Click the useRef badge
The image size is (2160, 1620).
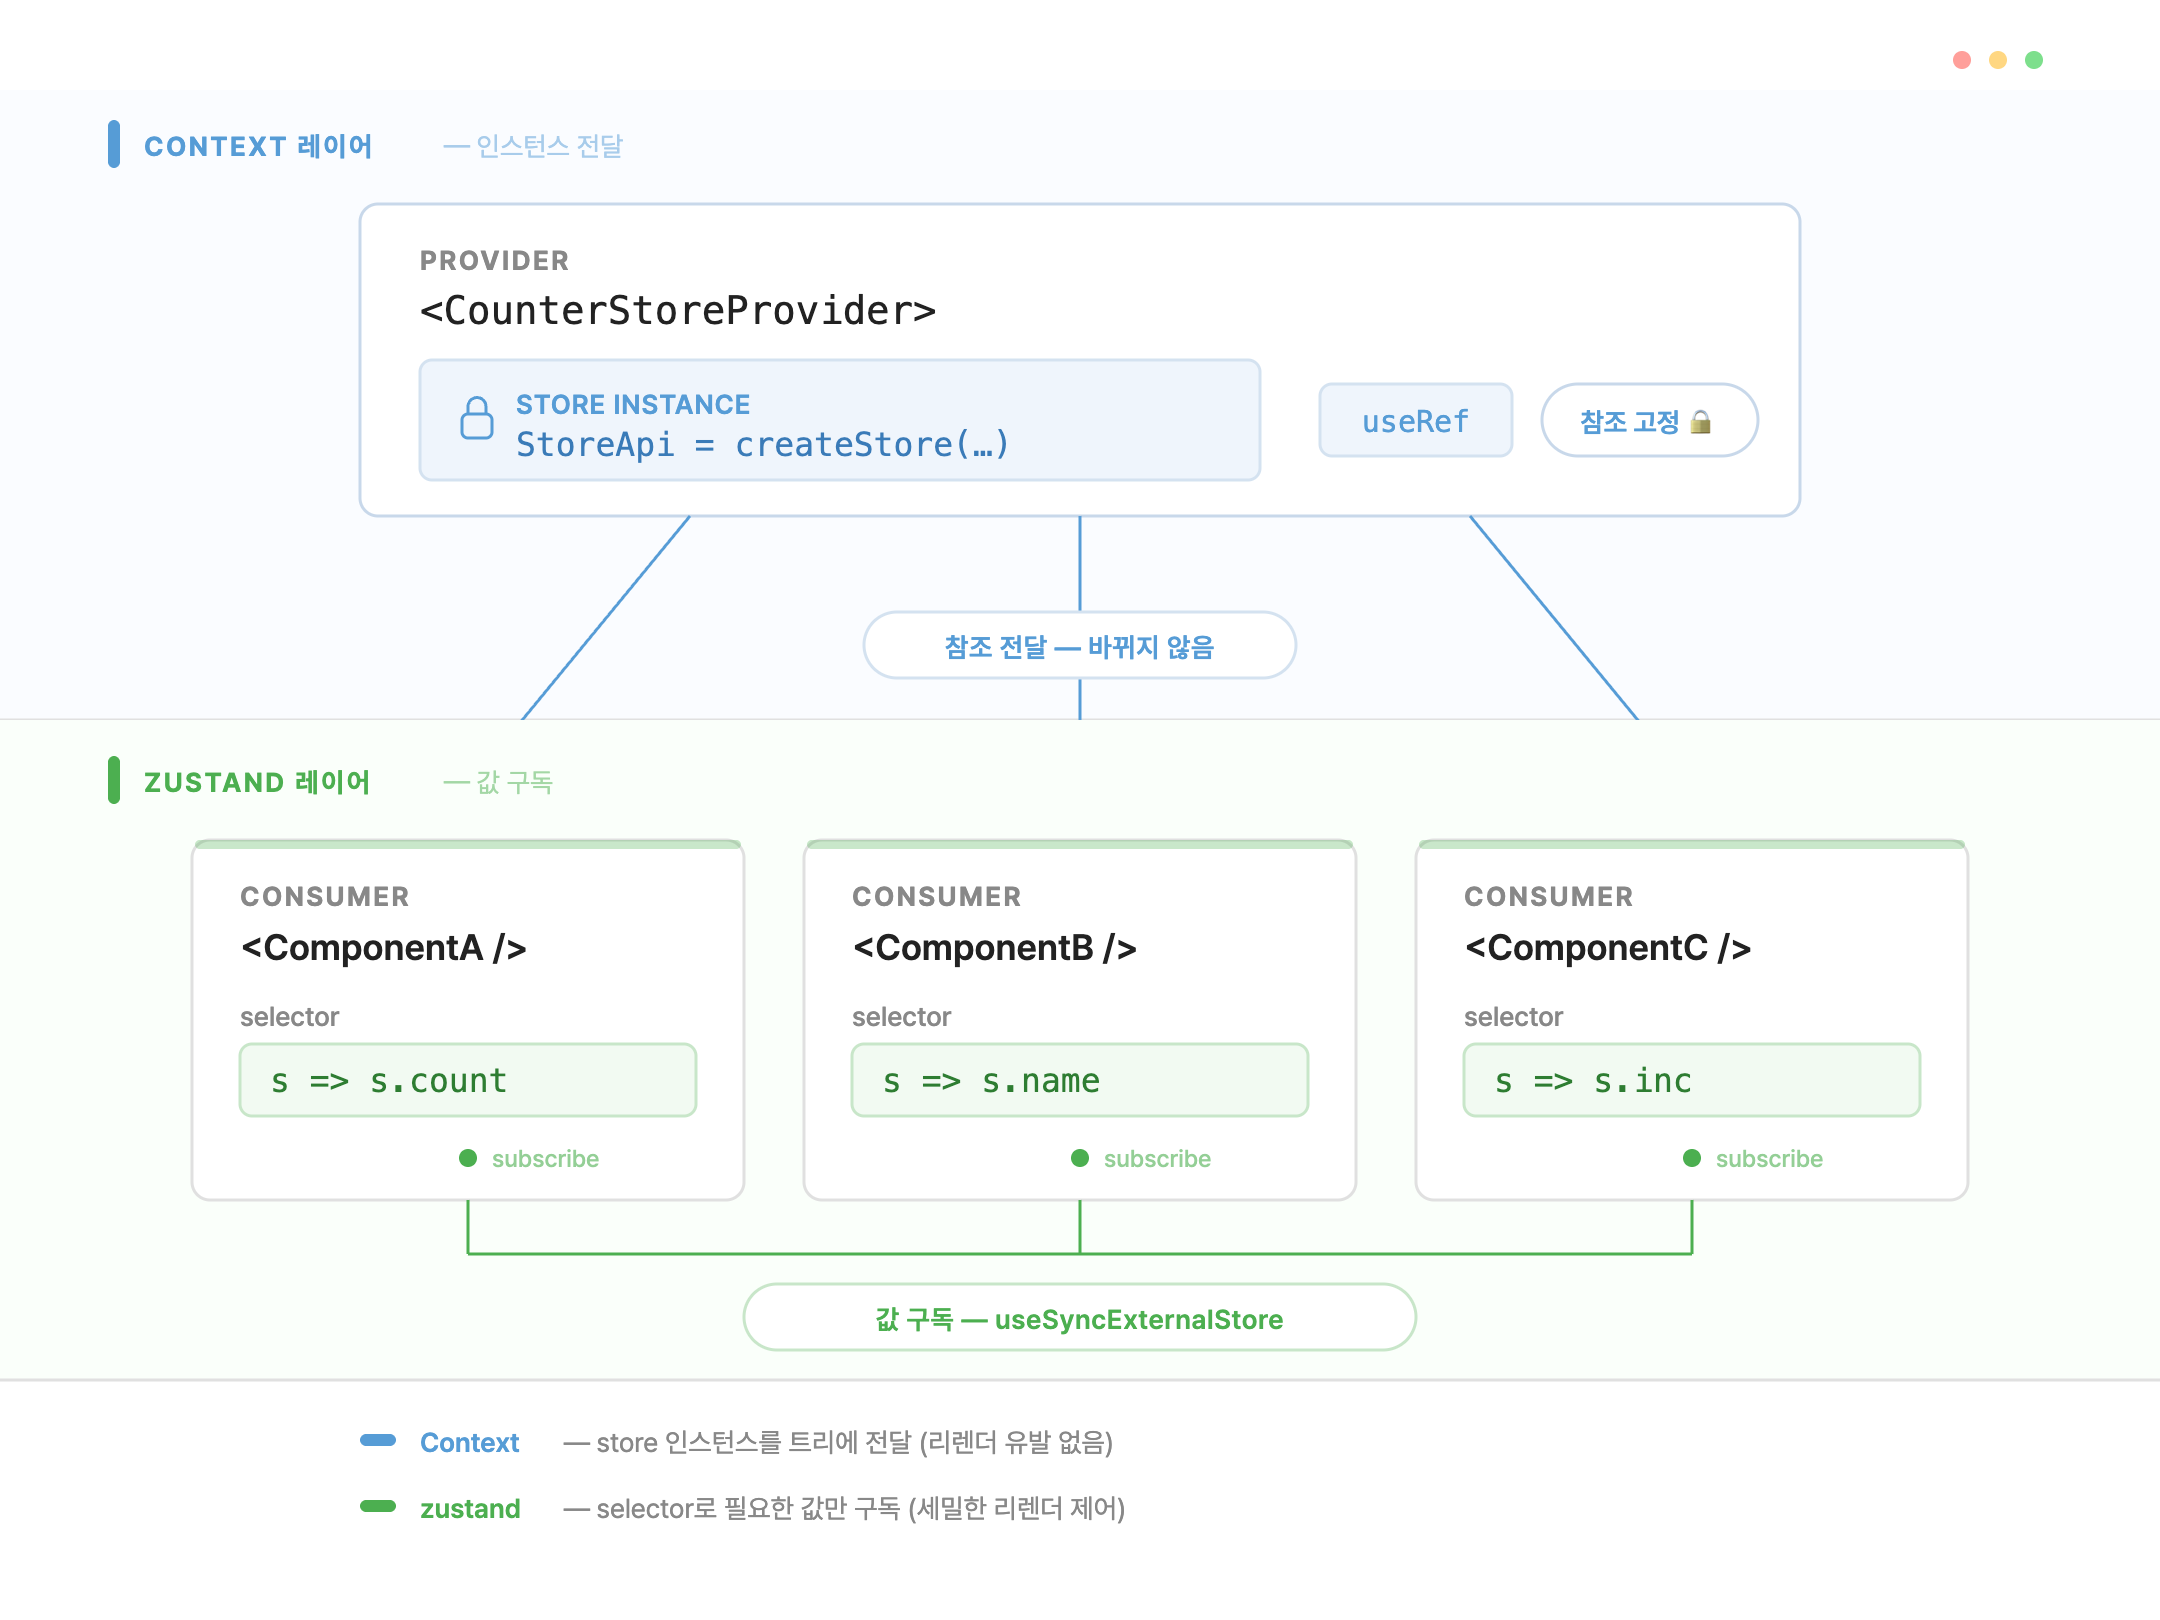click(1415, 421)
